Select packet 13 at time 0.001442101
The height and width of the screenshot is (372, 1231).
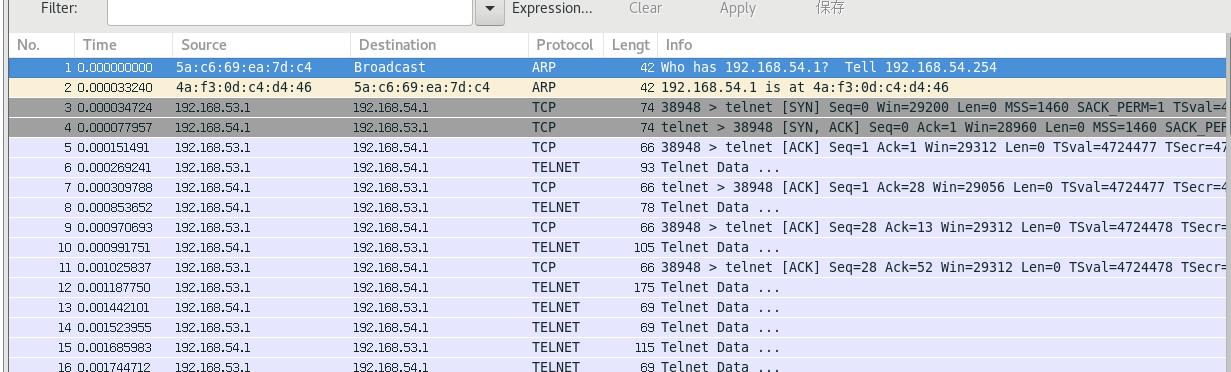[618, 307]
